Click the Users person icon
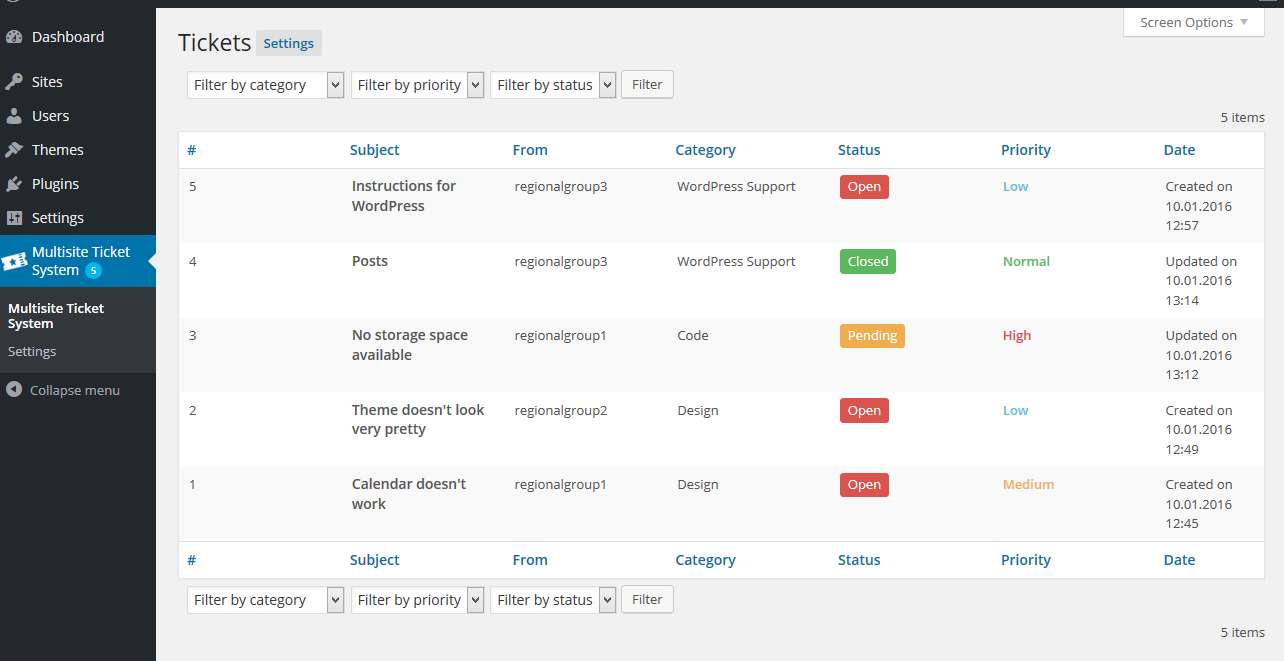 (x=14, y=116)
